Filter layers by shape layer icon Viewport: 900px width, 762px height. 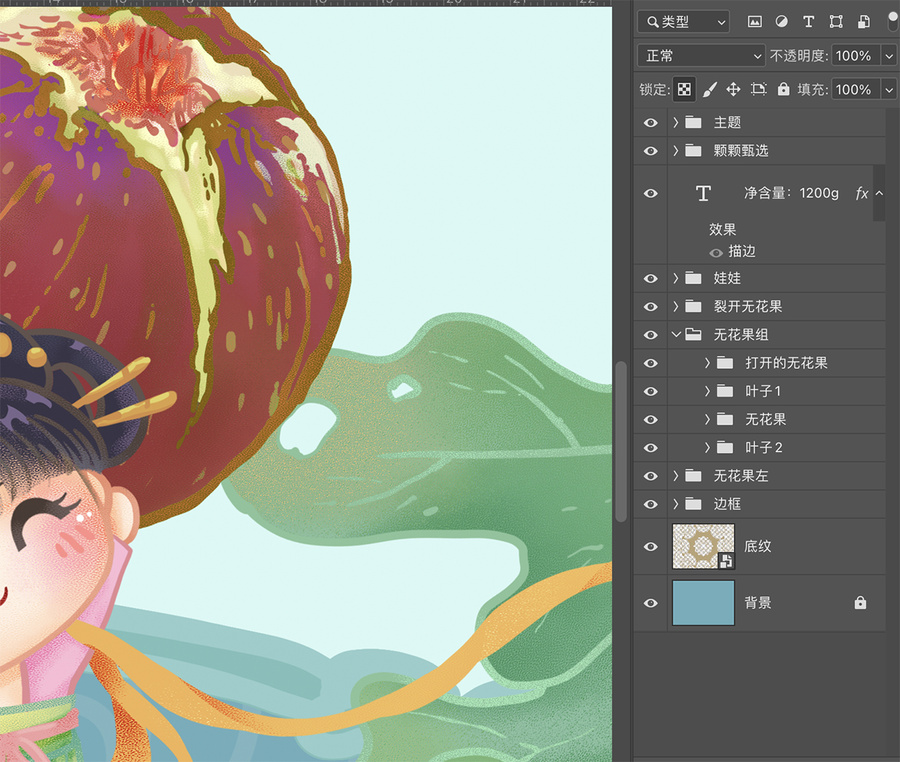pos(836,22)
